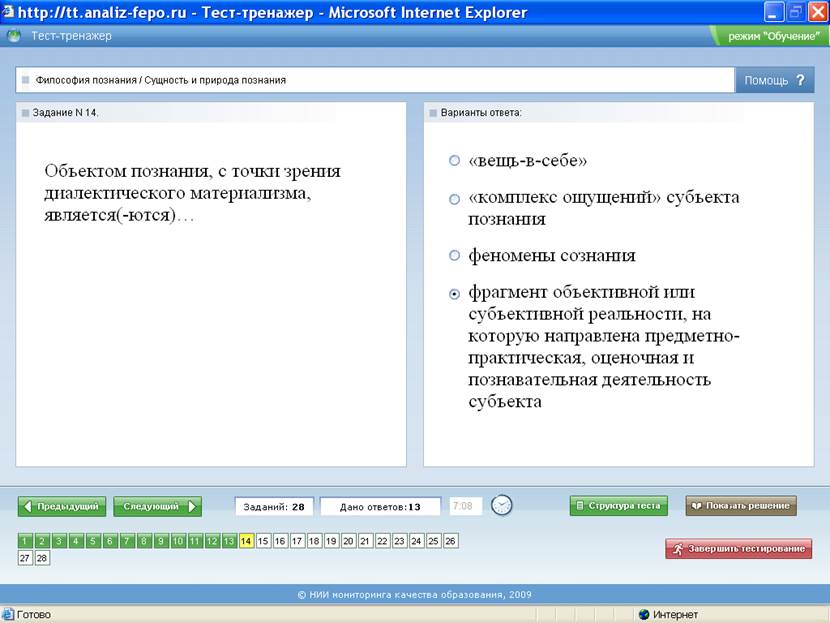Click the Задание N 14 header
The height and width of the screenshot is (623, 830).
[x=65, y=113]
